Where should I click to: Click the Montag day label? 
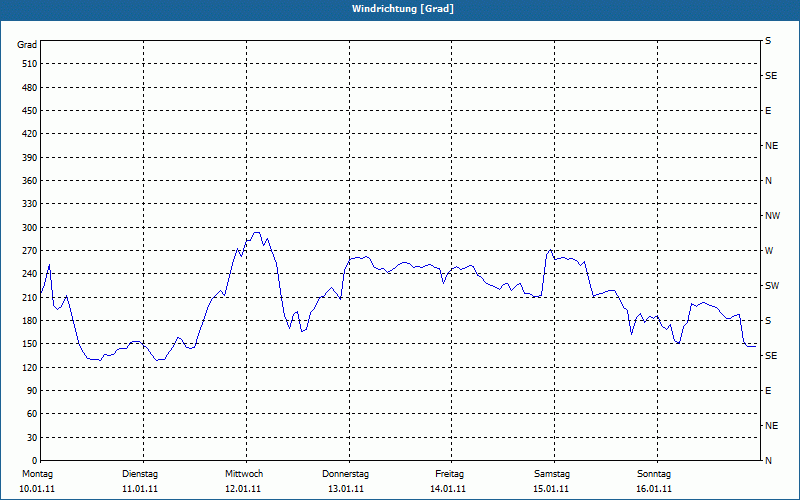click(37, 474)
